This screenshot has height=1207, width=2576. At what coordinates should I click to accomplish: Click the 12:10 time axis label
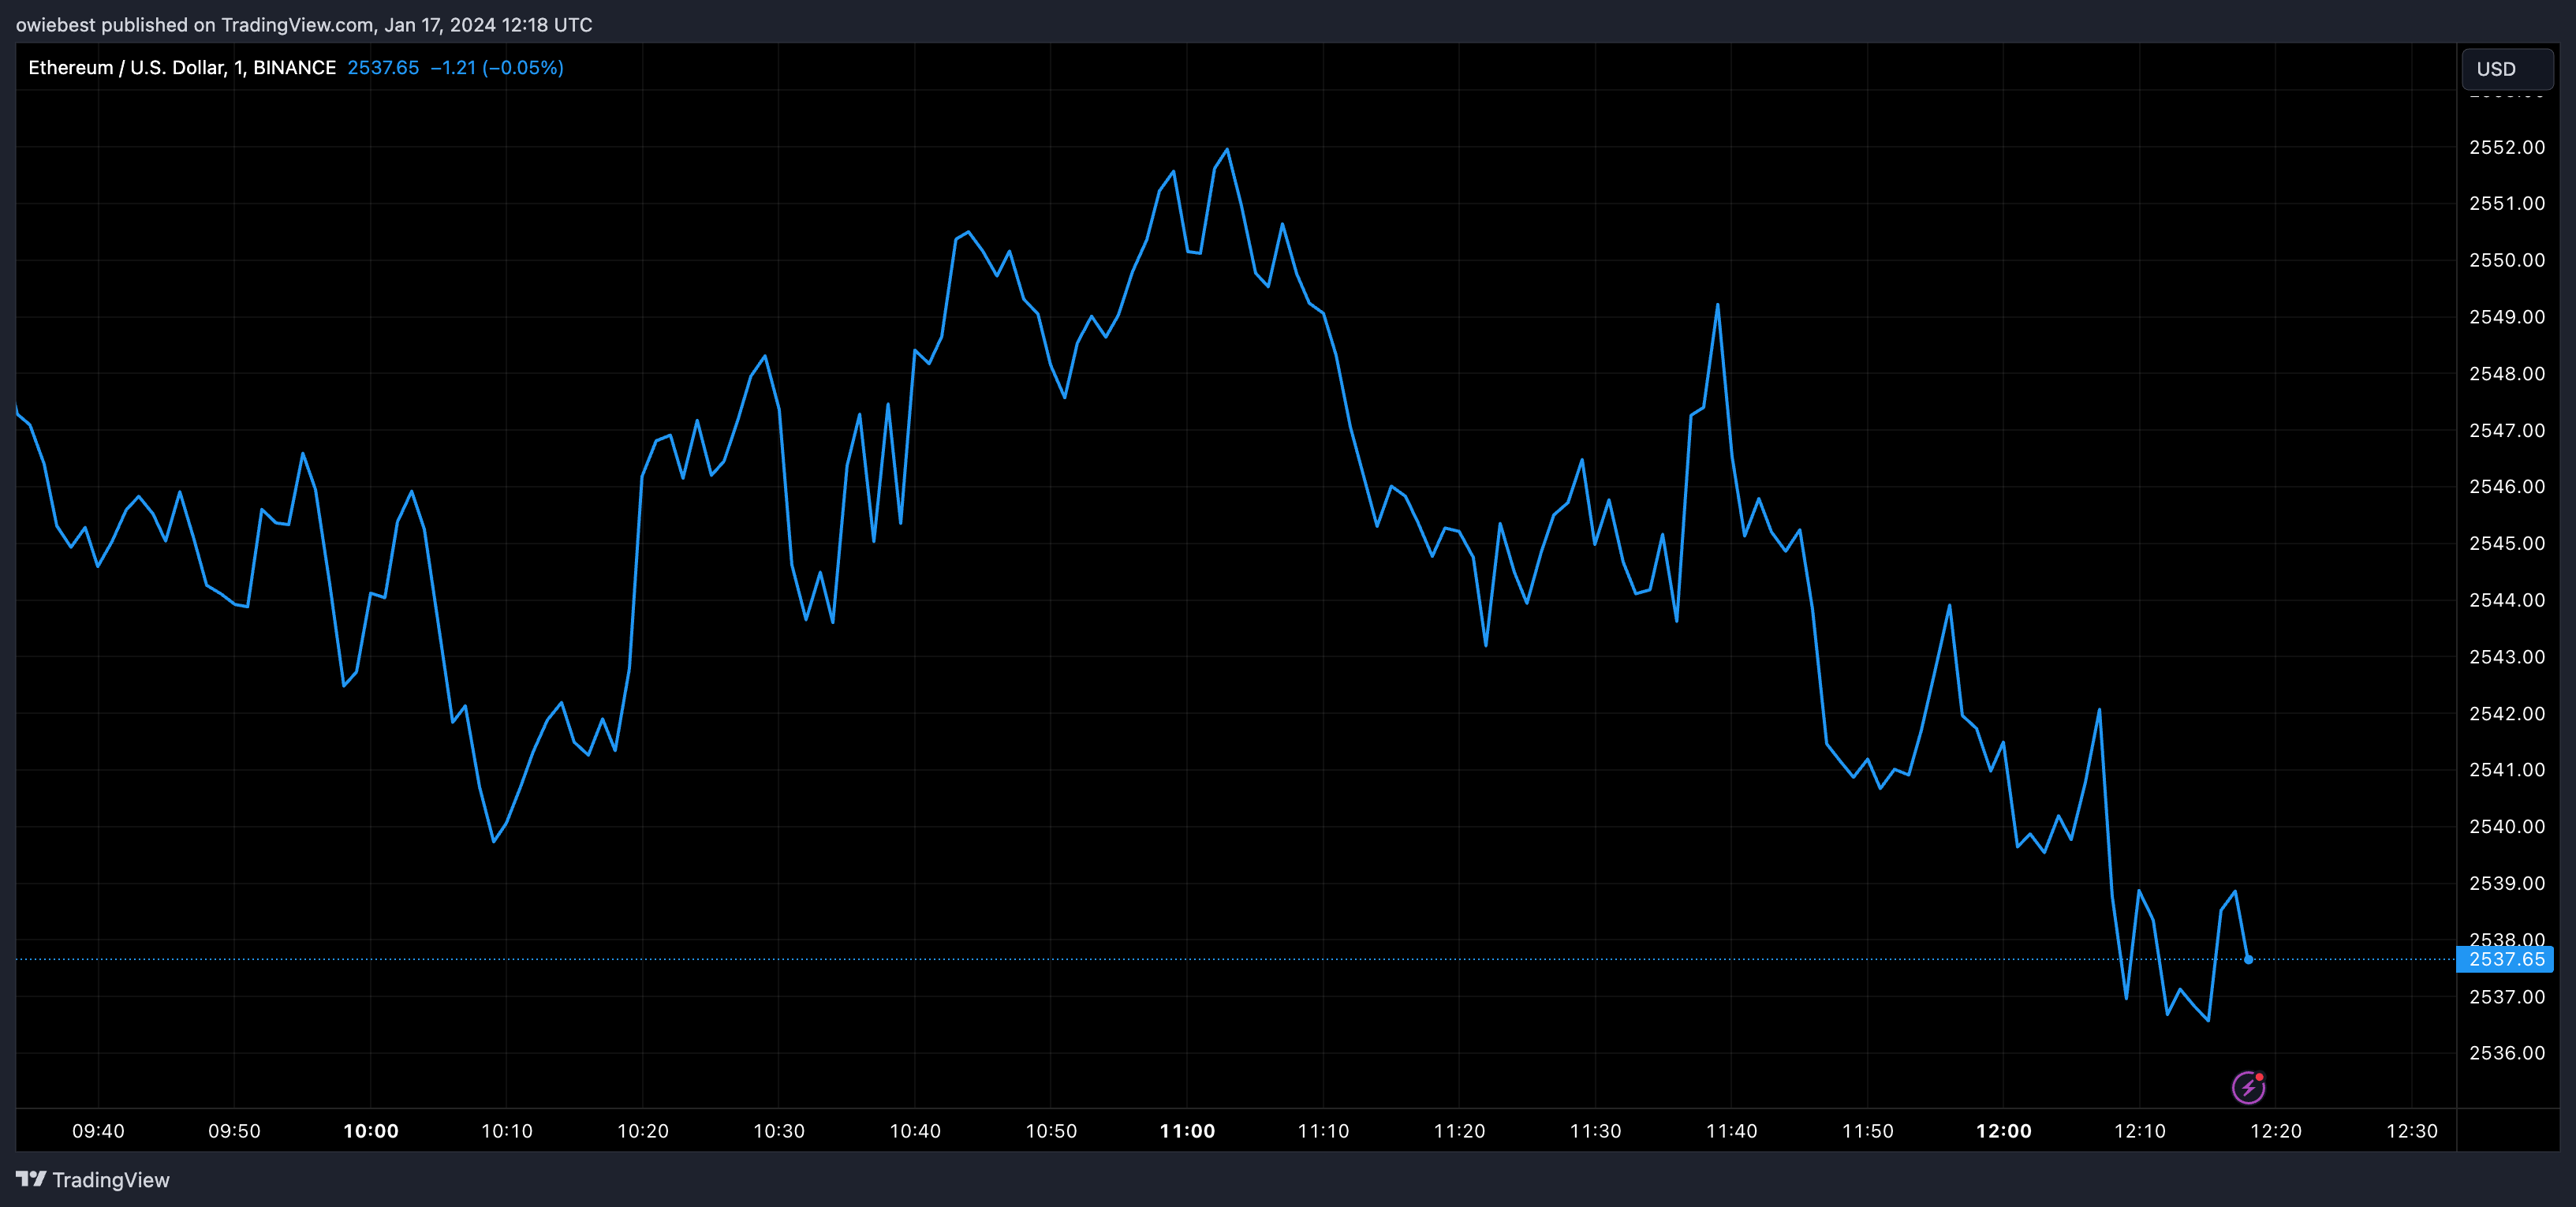[x=2140, y=1131]
